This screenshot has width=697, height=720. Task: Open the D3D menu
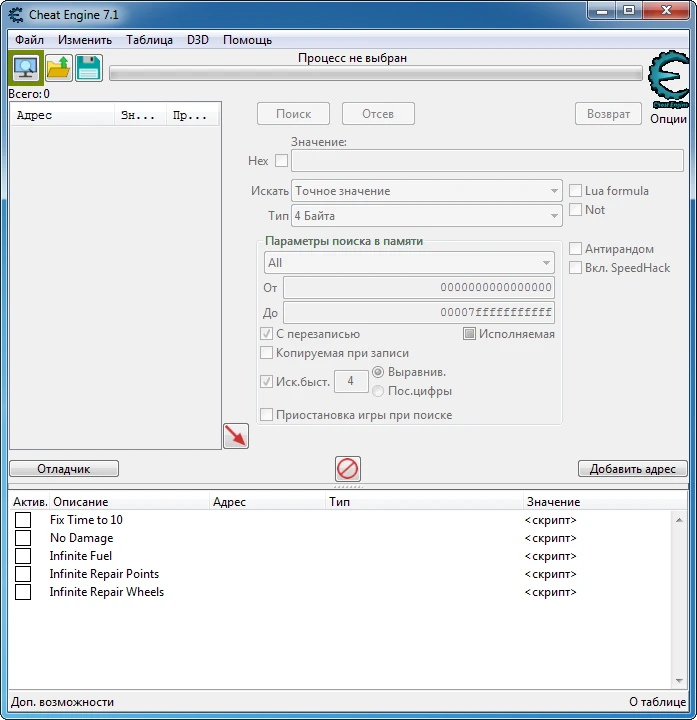click(198, 40)
